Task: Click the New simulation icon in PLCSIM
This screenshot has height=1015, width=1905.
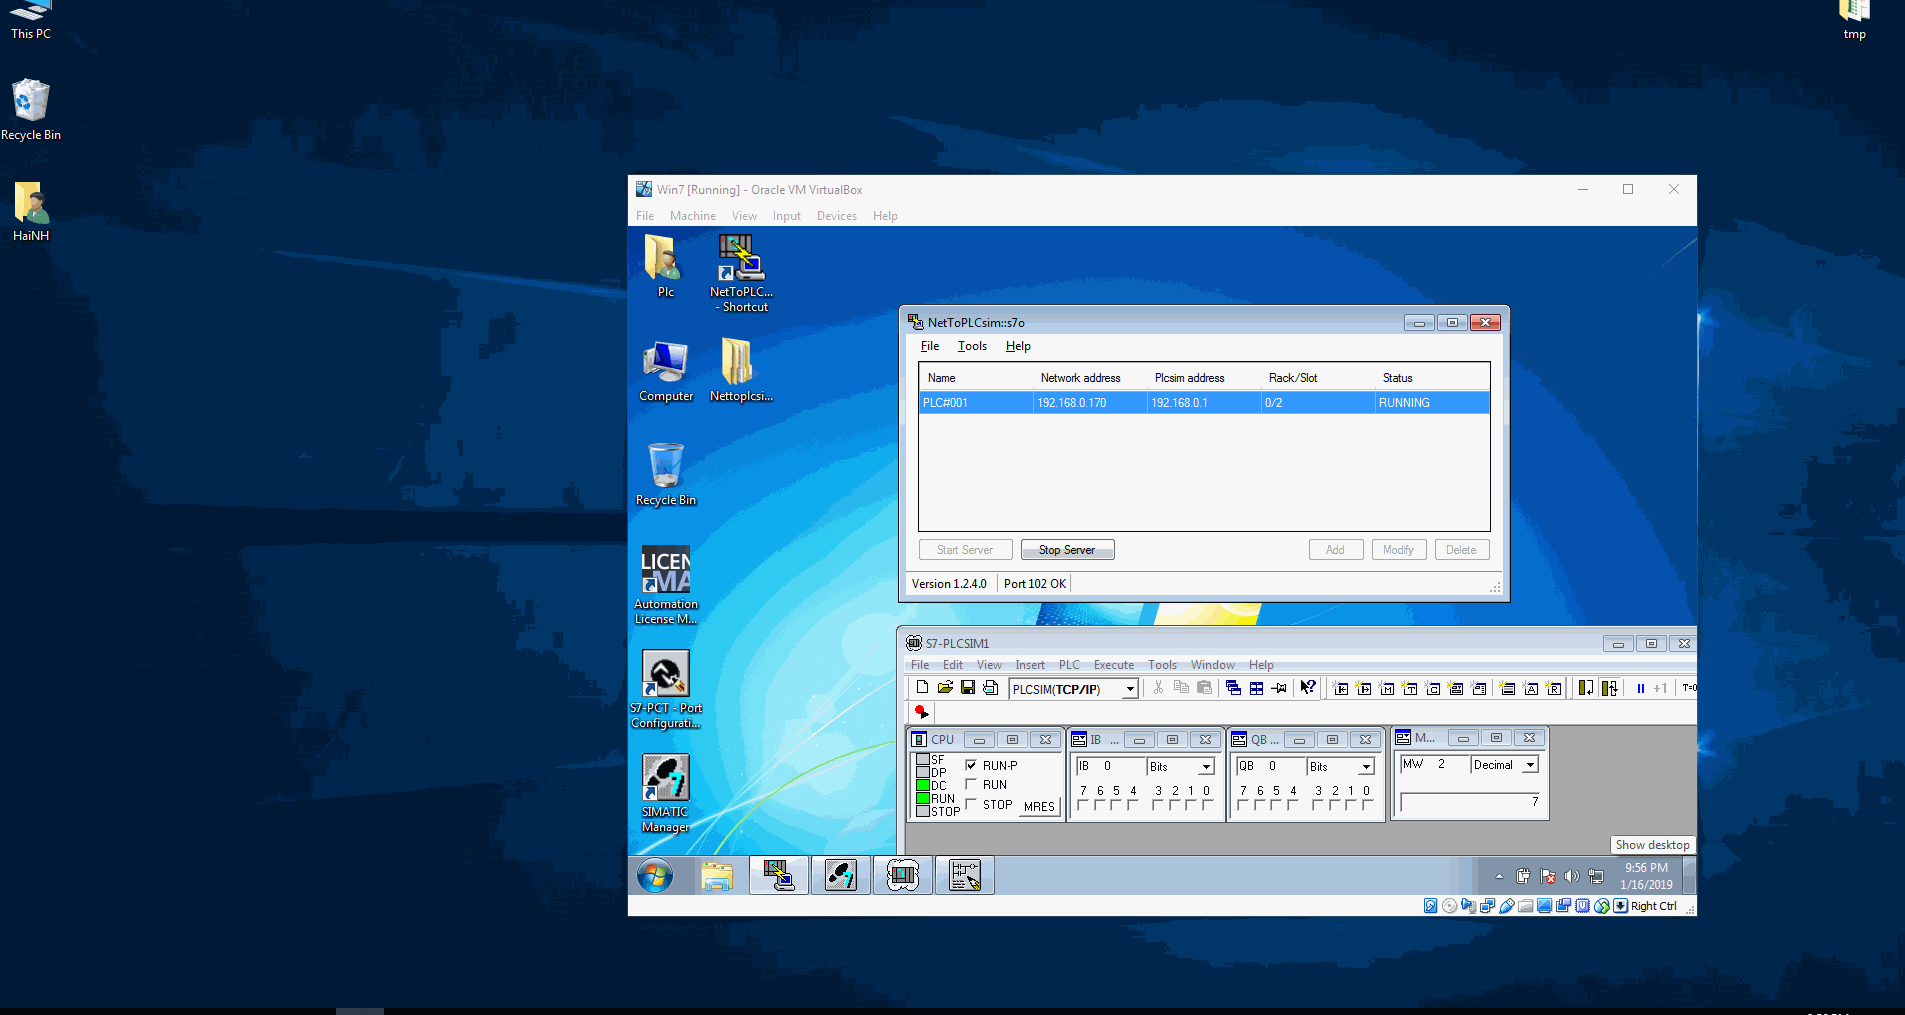Action: coord(922,688)
